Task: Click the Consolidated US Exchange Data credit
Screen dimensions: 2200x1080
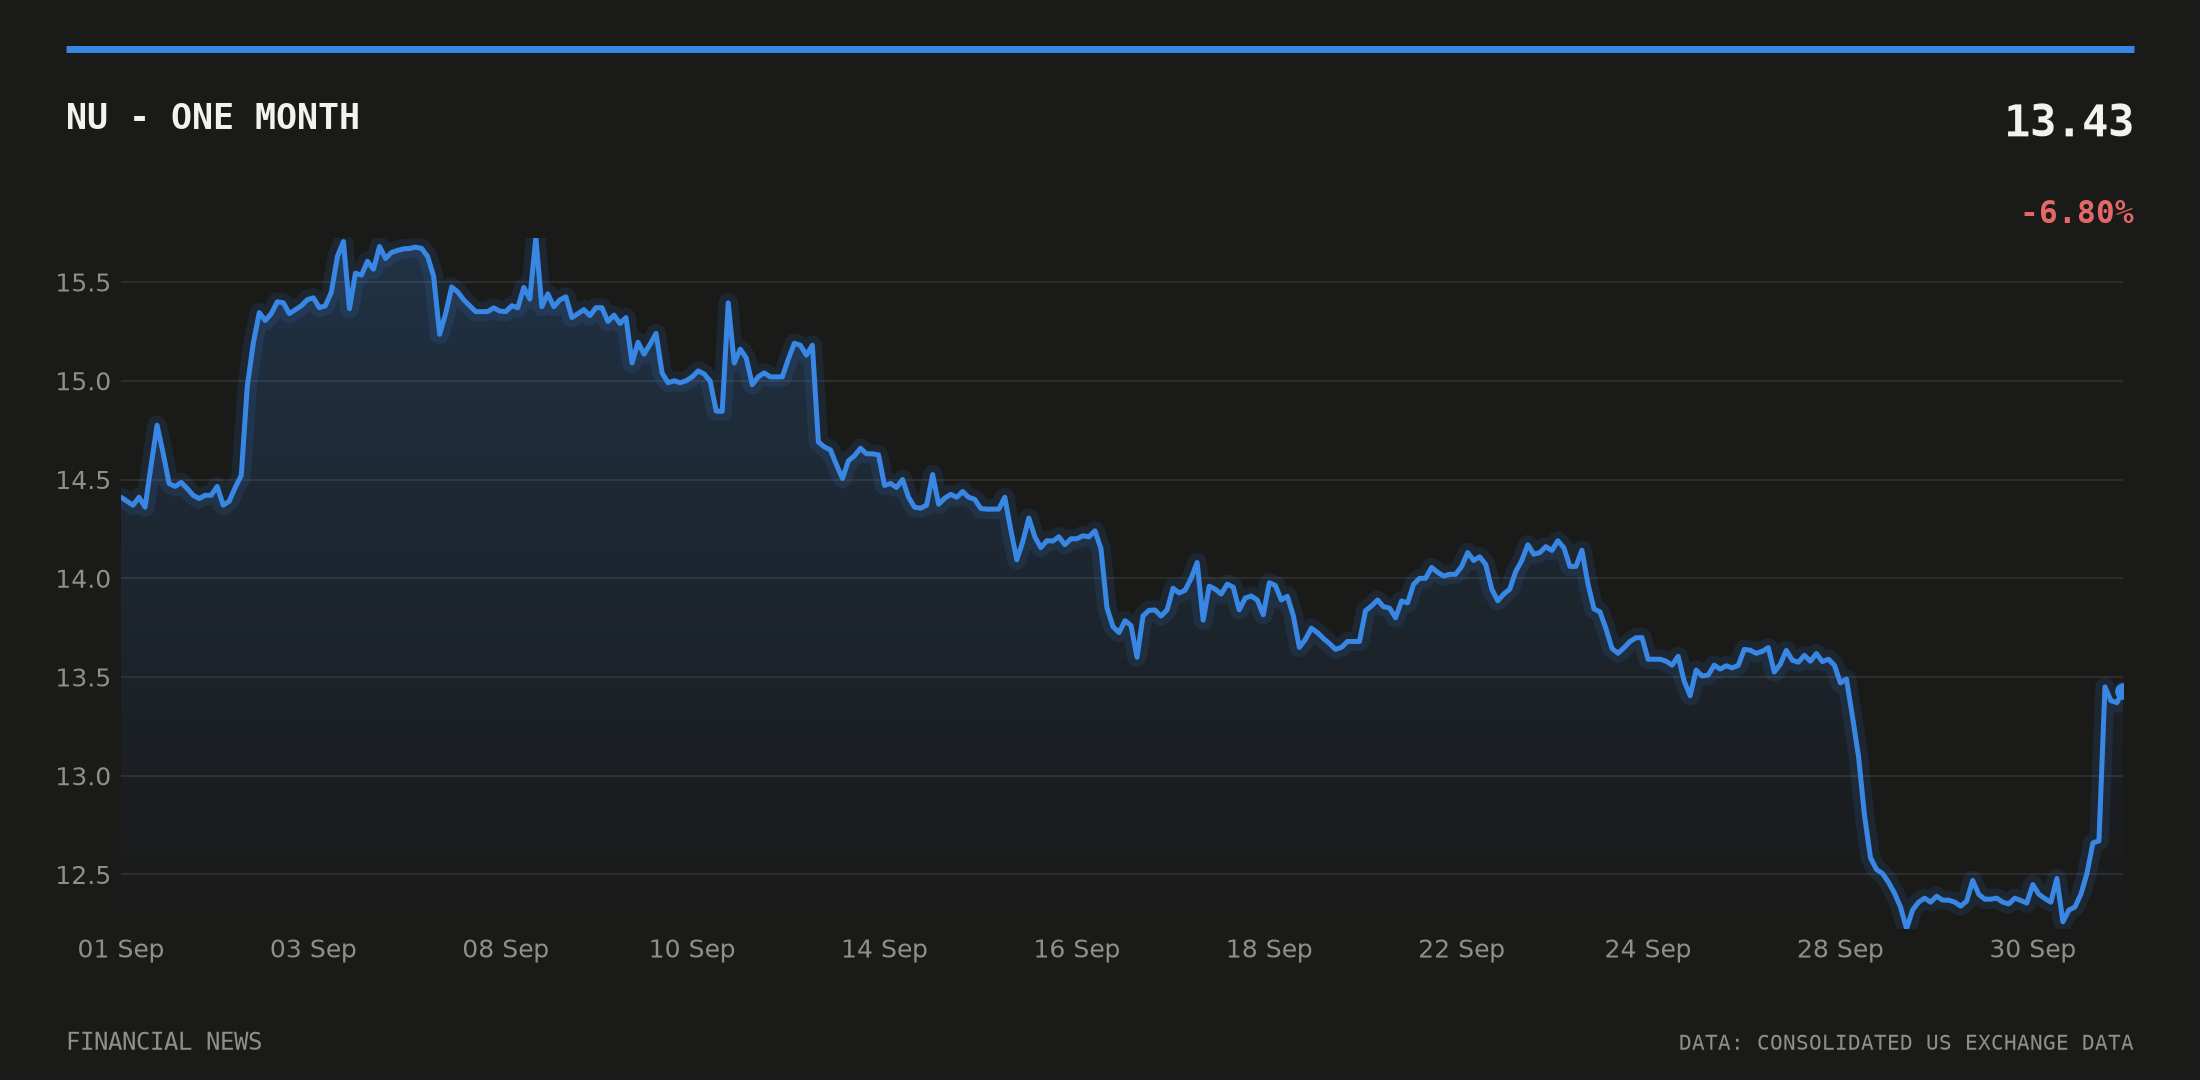Action: point(1906,1043)
